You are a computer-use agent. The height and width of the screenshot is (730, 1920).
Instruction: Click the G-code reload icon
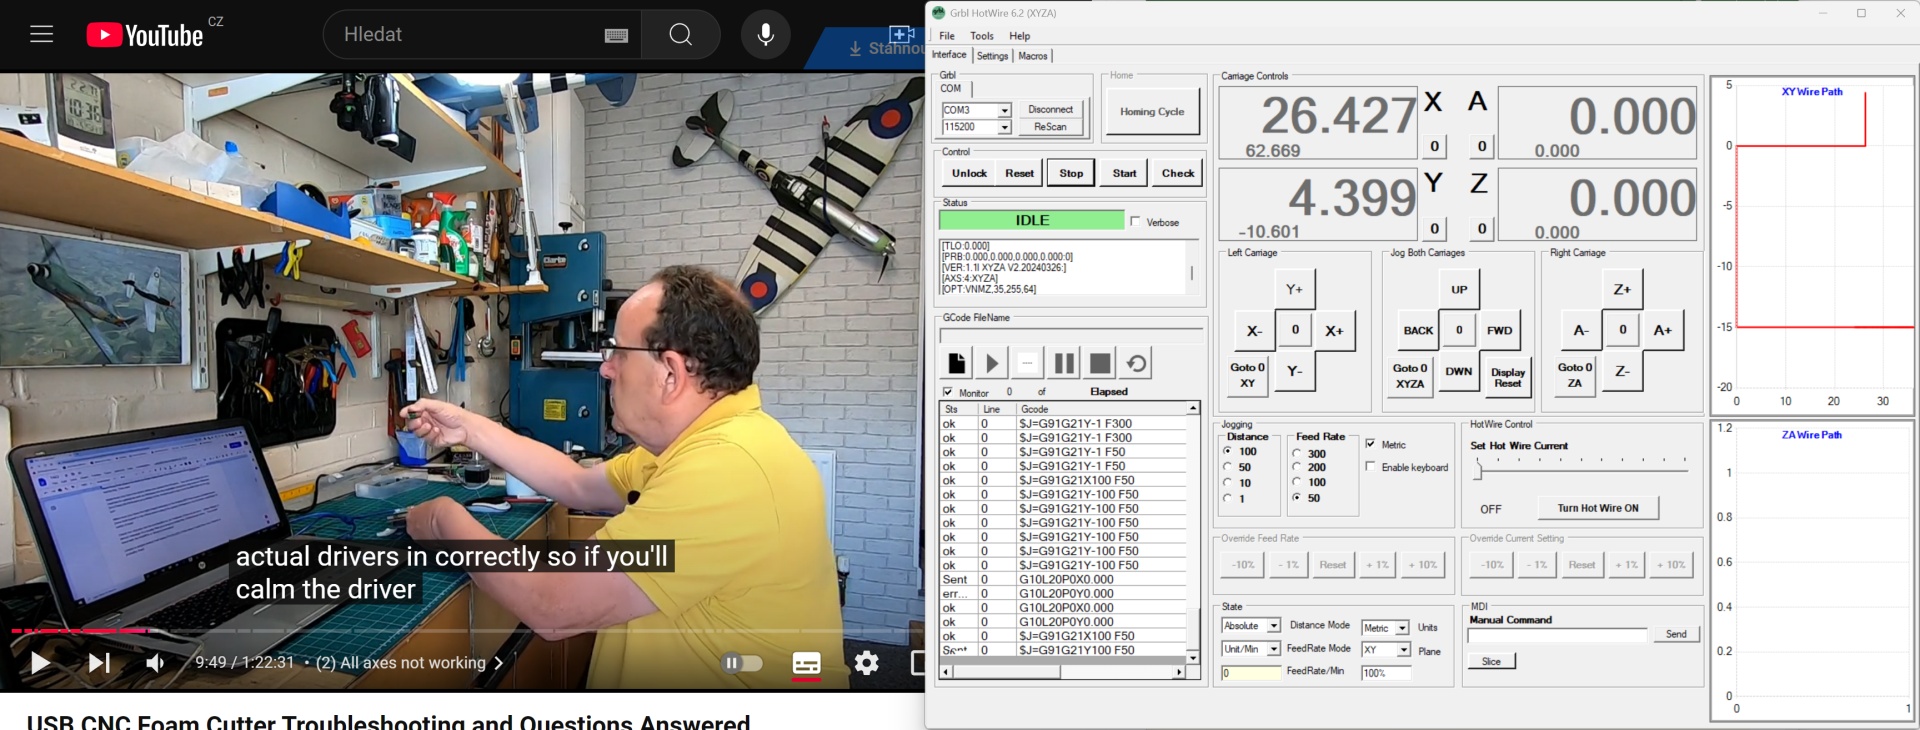(x=1137, y=363)
